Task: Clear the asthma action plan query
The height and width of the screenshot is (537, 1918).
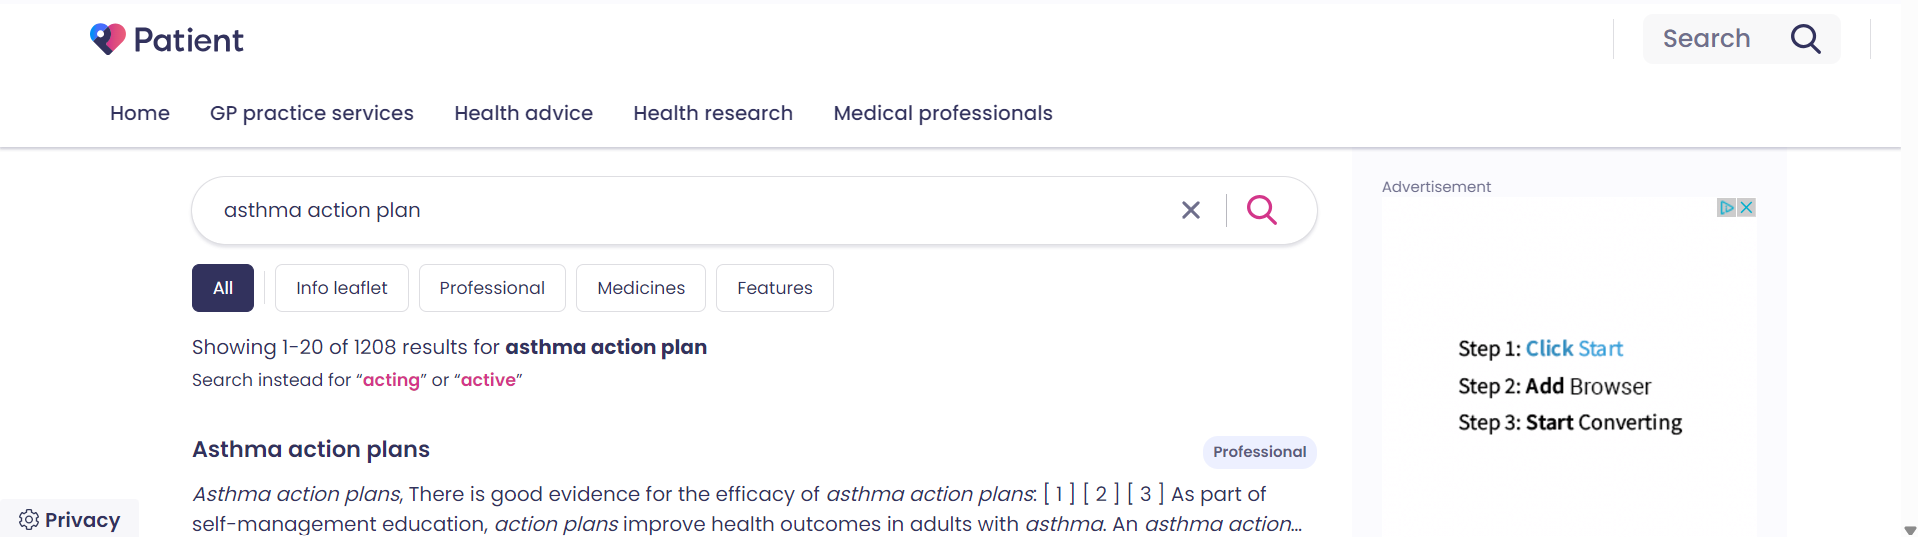Action: [x=1190, y=210]
